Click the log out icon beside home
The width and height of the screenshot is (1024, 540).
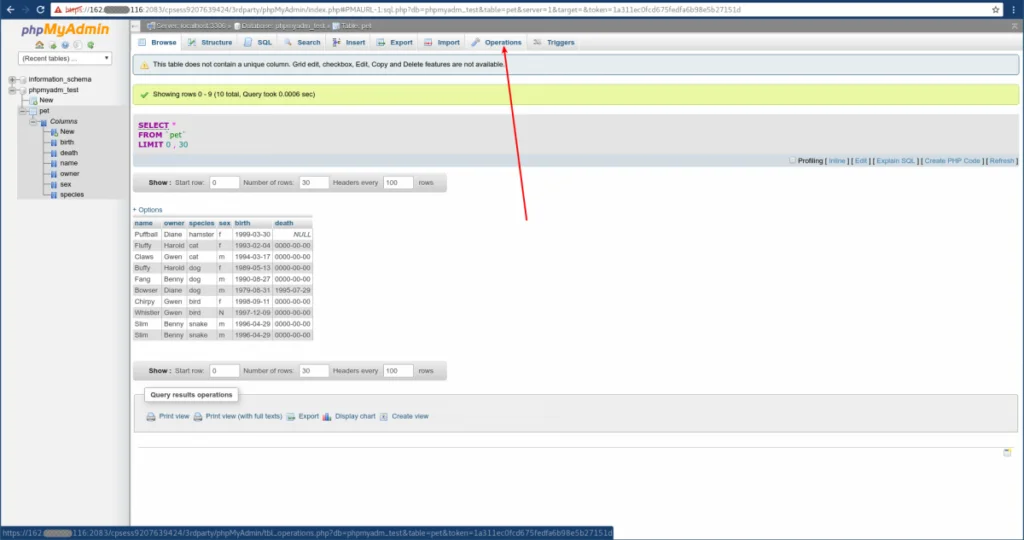click(52, 45)
